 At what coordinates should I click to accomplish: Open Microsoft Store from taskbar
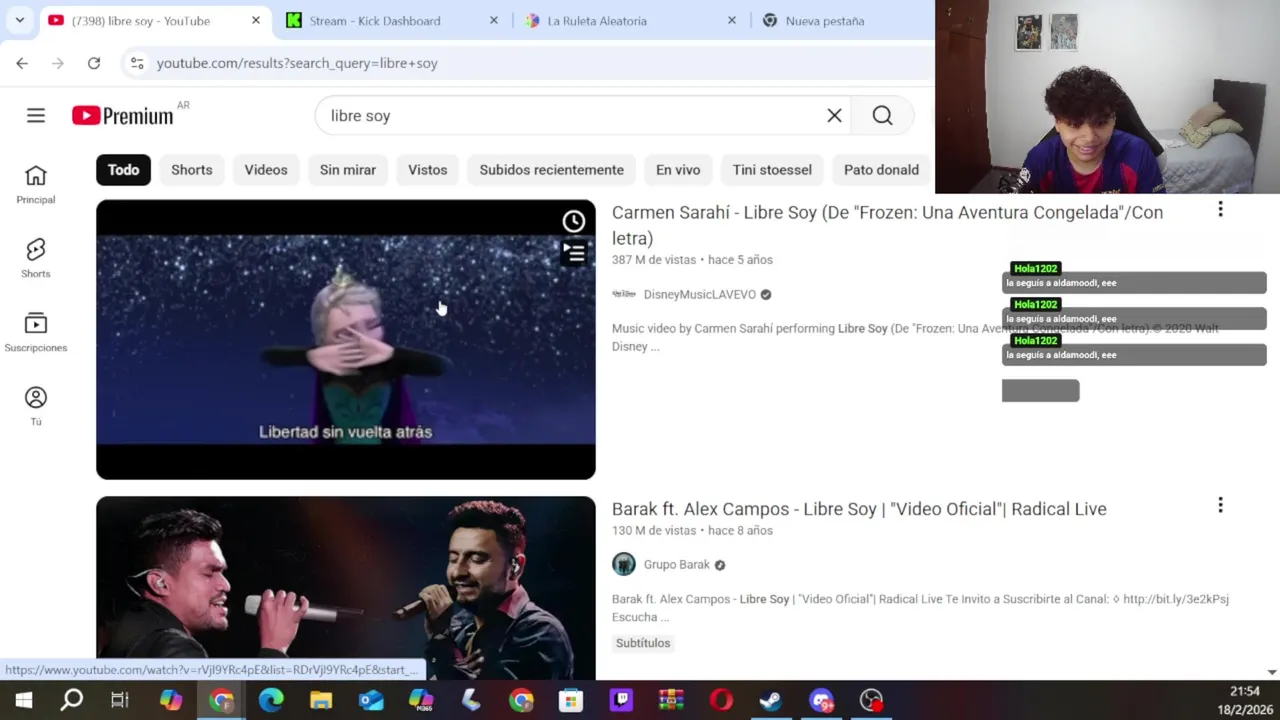click(571, 700)
